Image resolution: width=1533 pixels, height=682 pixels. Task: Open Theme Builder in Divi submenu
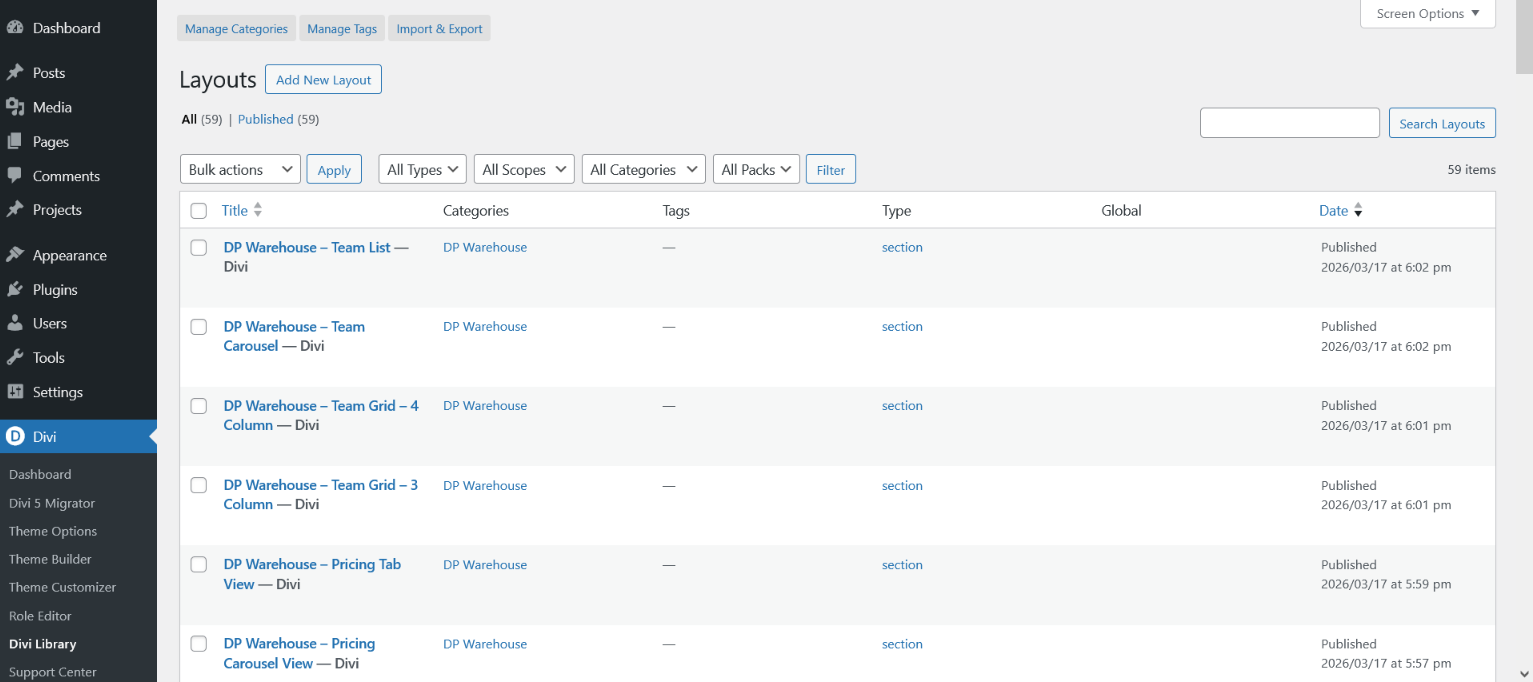[x=50, y=559]
